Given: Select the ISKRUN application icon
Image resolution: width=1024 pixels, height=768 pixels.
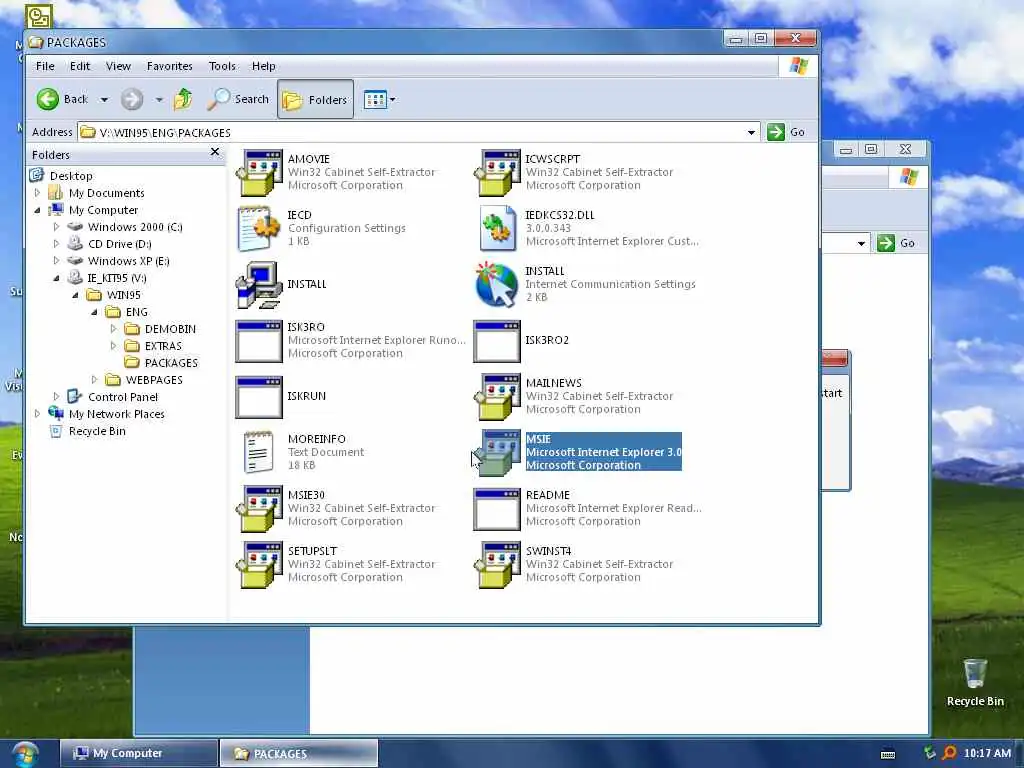Looking at the screenshot, I should point(259,397).
